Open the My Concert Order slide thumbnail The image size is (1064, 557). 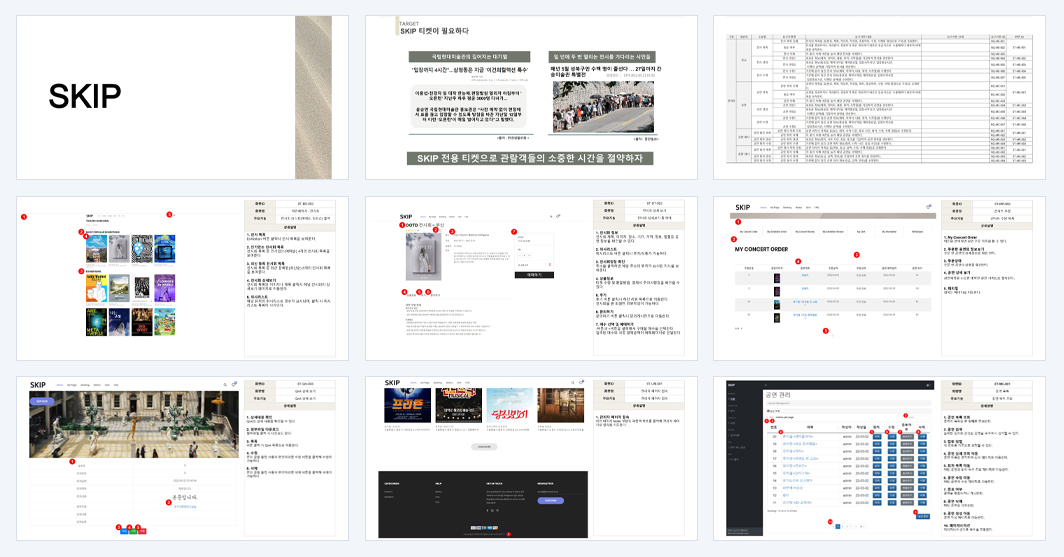coord(879,278)
